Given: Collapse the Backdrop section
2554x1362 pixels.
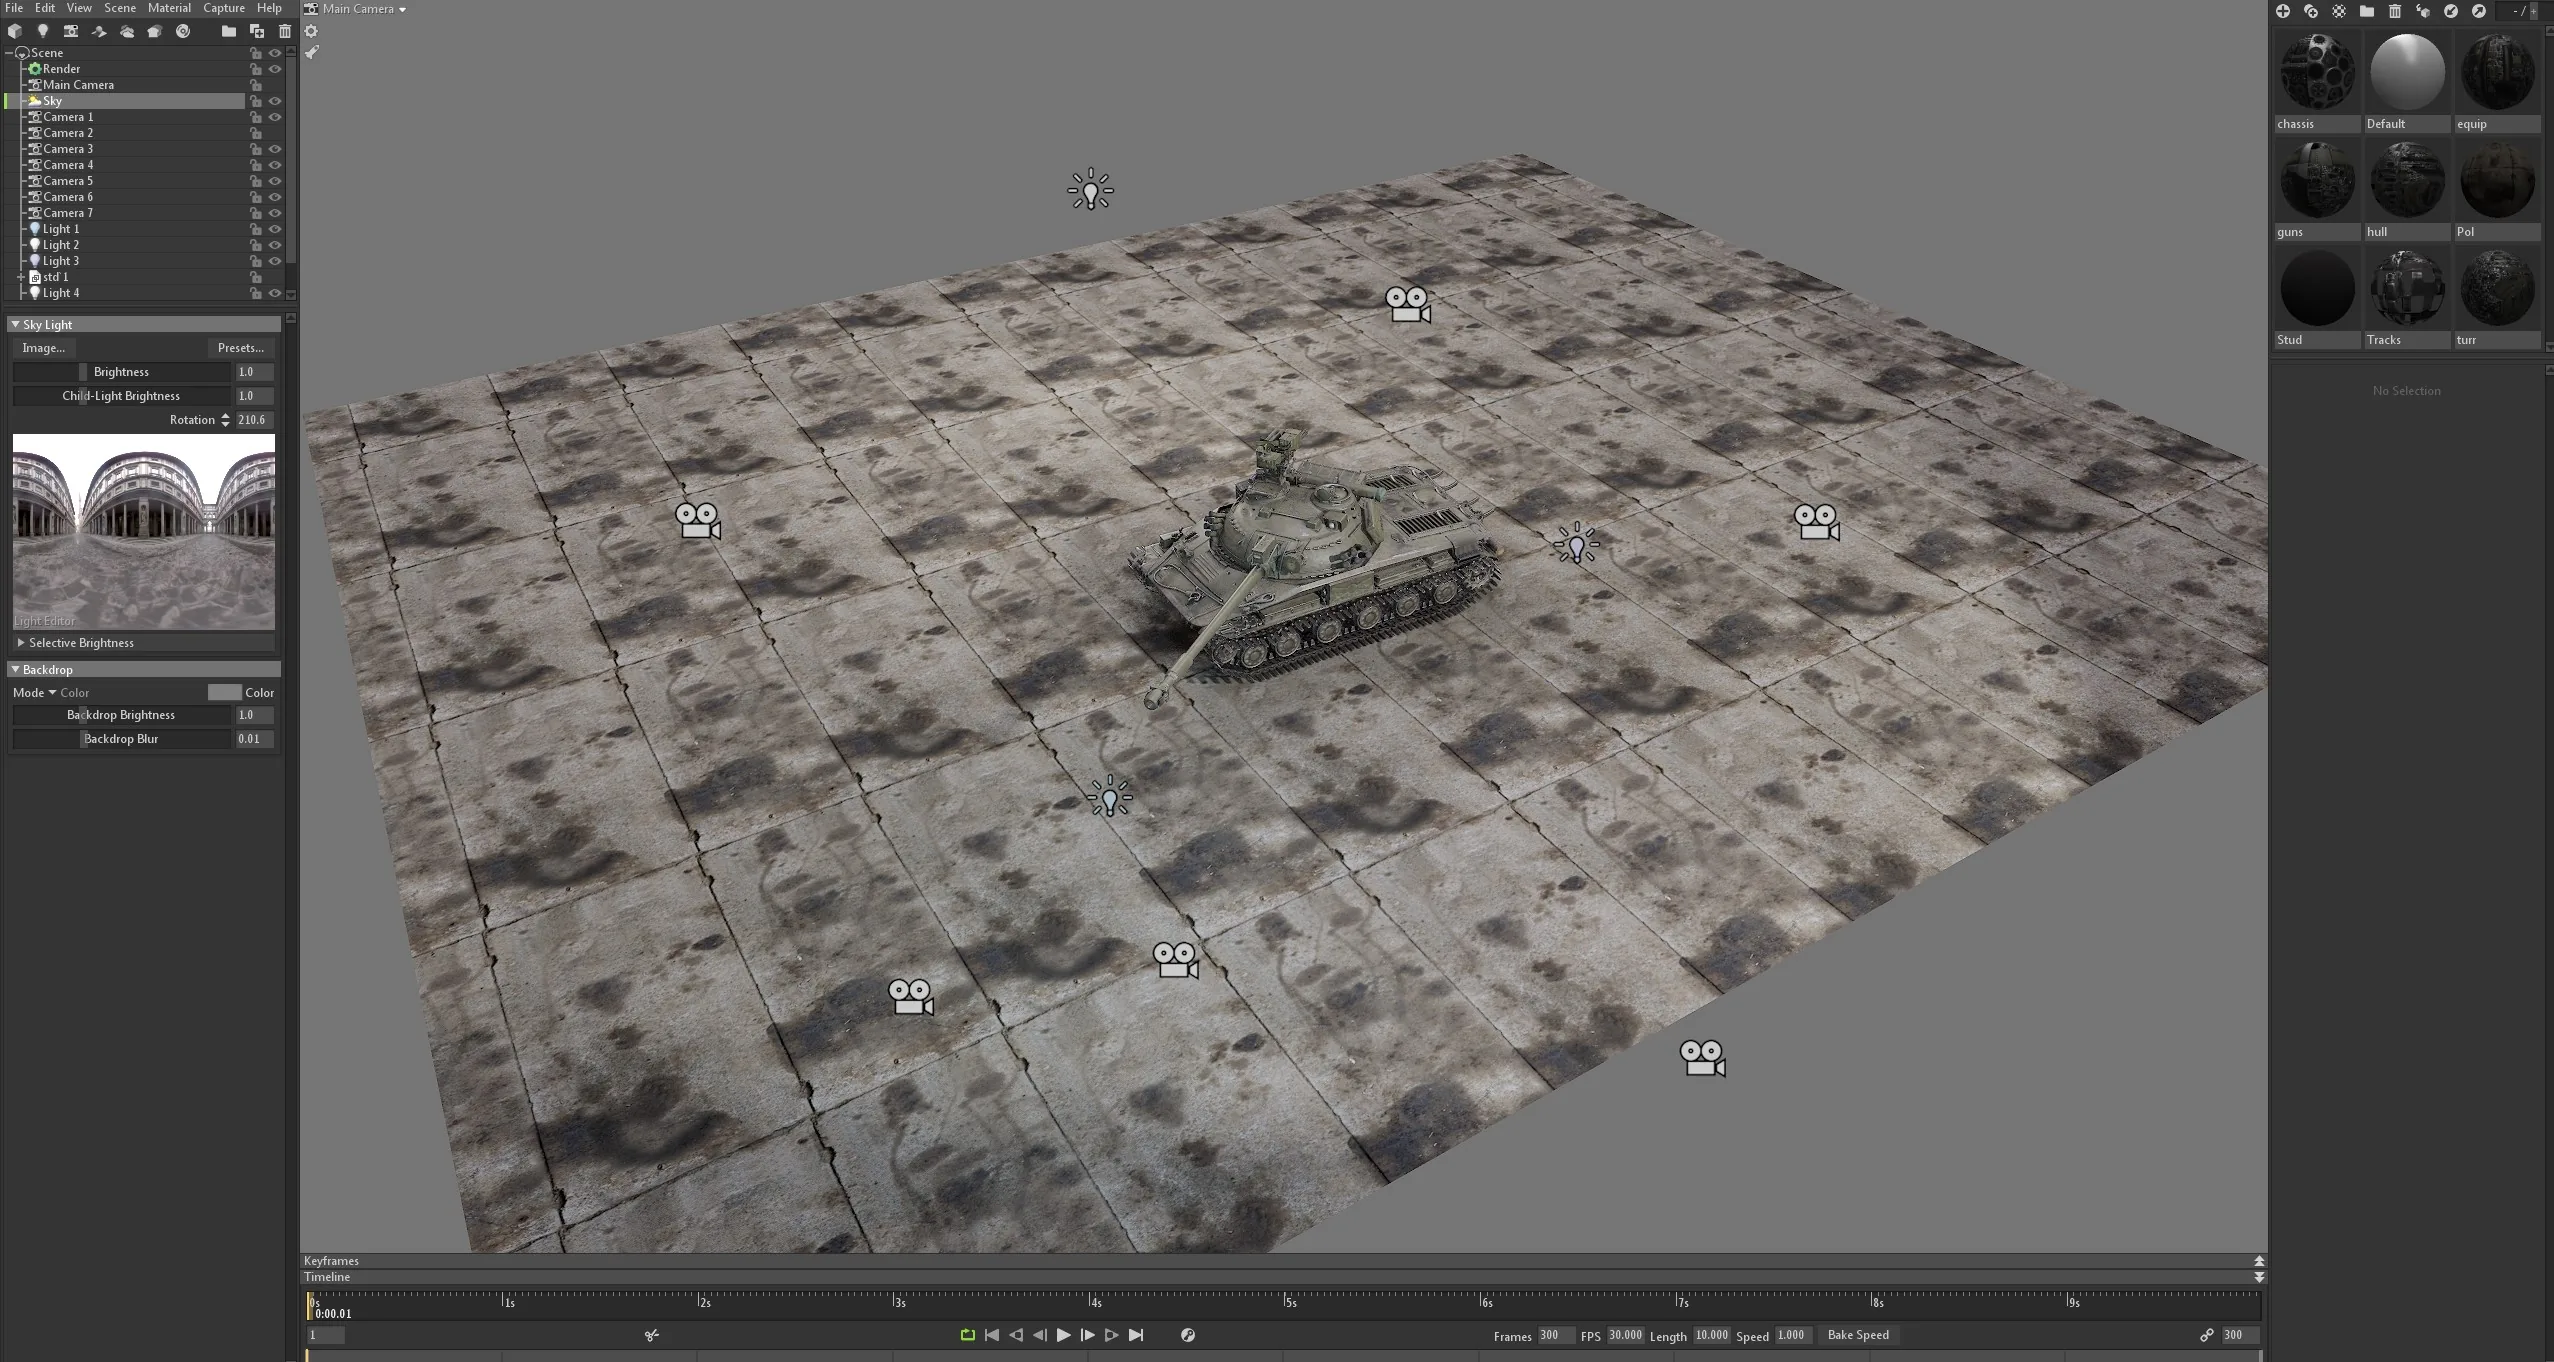Looking at the screenshot, I should (x=15, y=670).
